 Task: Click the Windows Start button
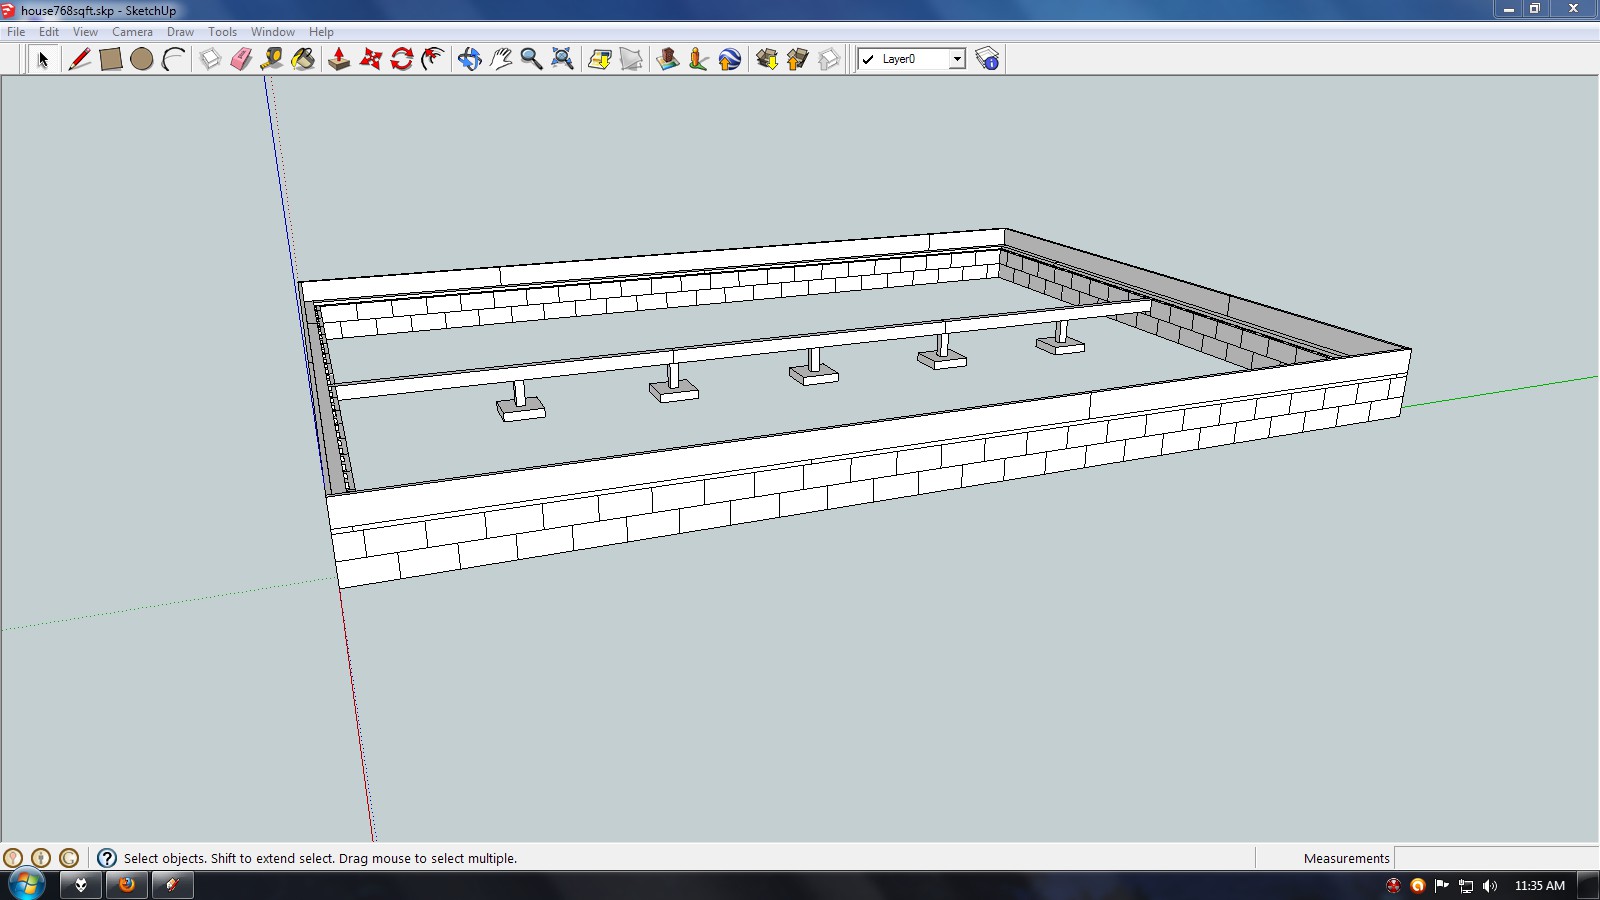pyautogui.click(x=26, y=885)
